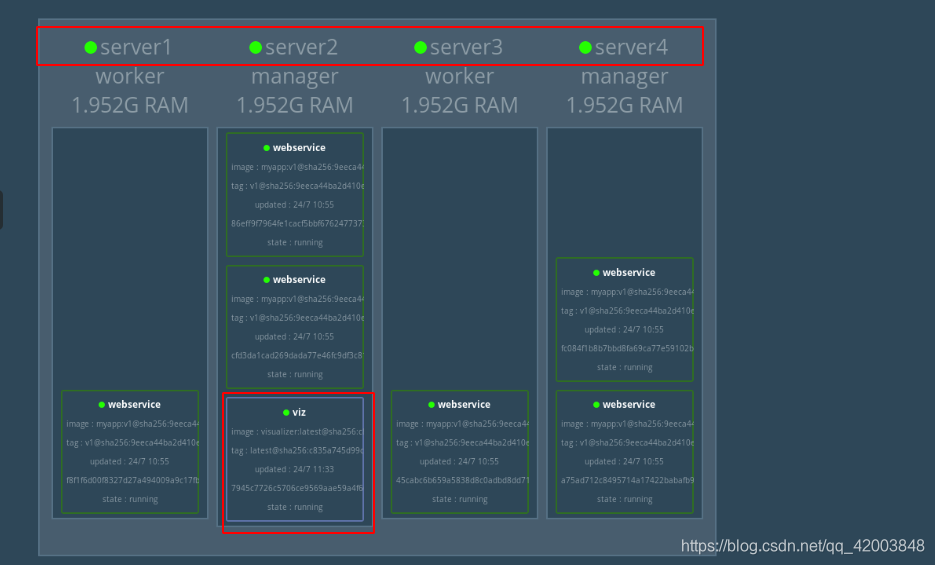Click myapp:v1 image line in container 86eff9f7964

click(x=297, y=167)
